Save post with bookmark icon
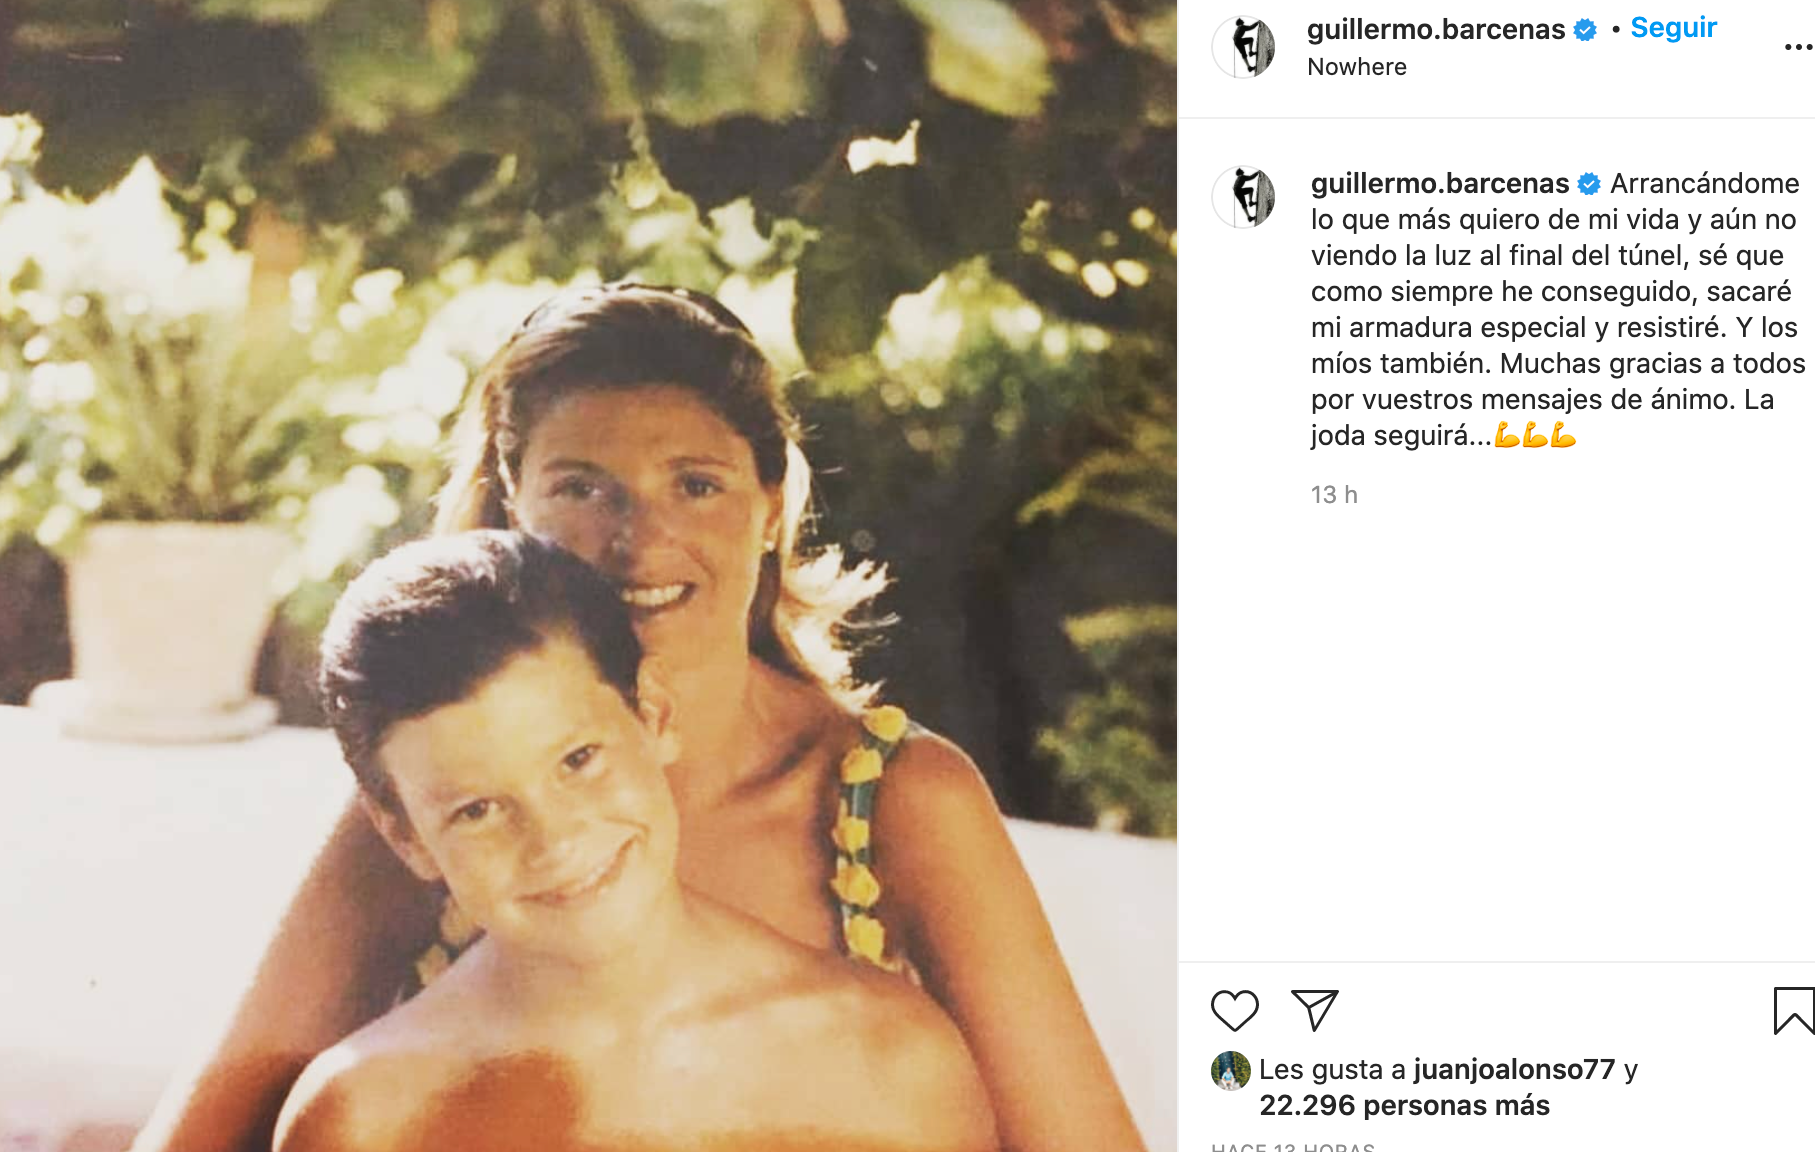This screenshot has height=1152, width=1815. click(x=1794, y=1010)
